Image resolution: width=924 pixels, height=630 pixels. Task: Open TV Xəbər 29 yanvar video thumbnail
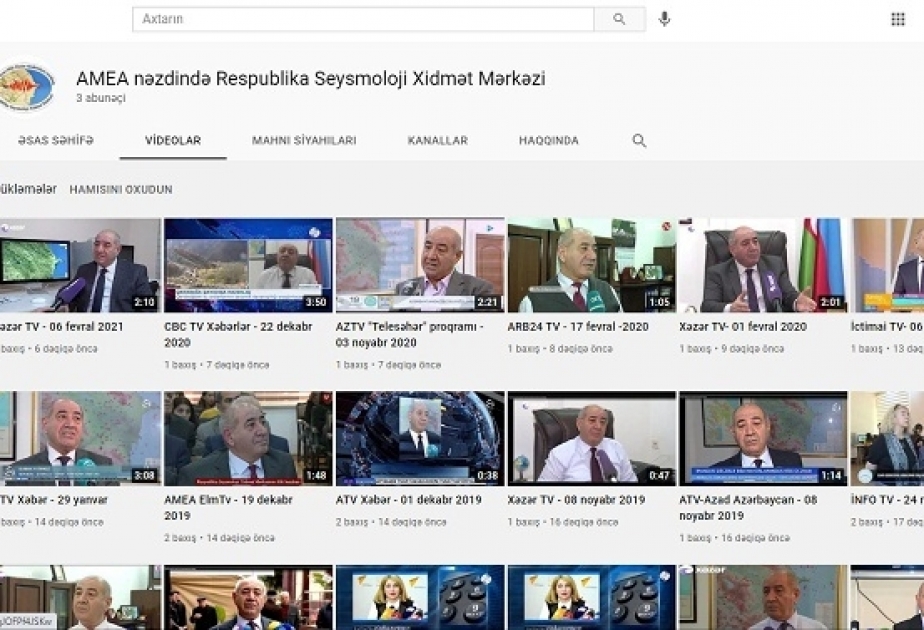pos(80,438)
